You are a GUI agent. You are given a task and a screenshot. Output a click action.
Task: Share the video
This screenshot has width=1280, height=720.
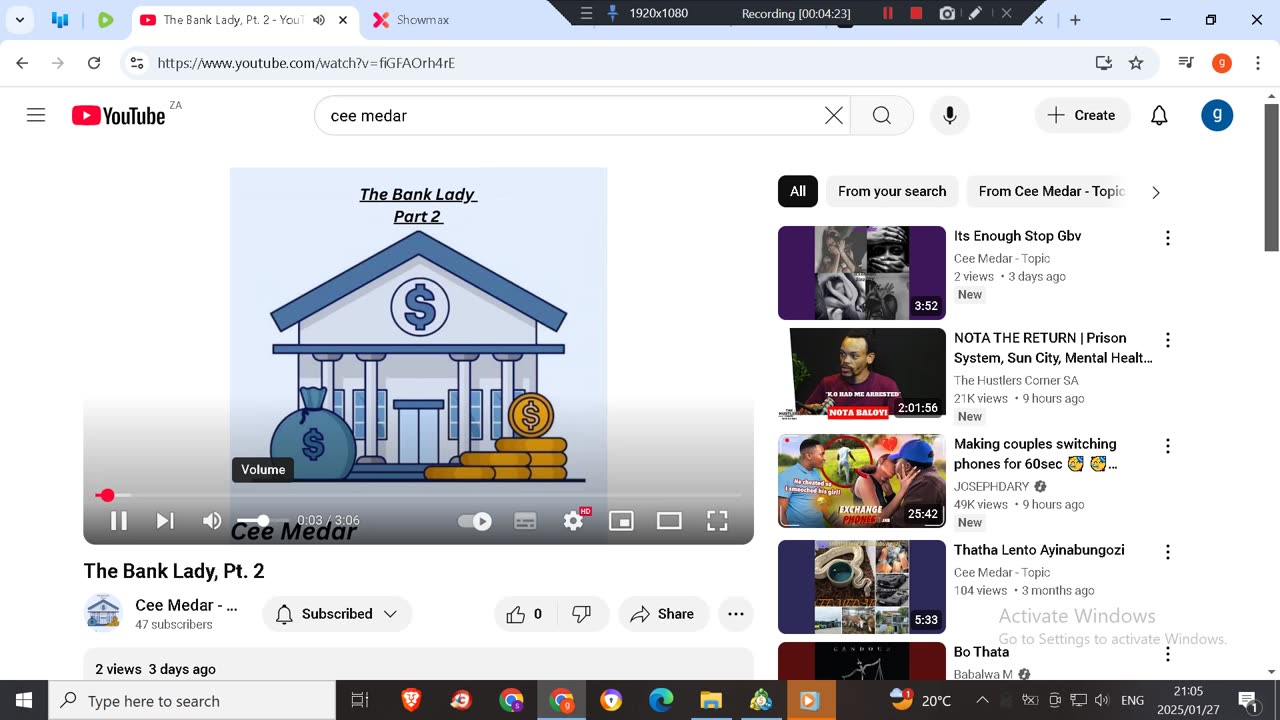pyautogui.click(x=662, y=614)
